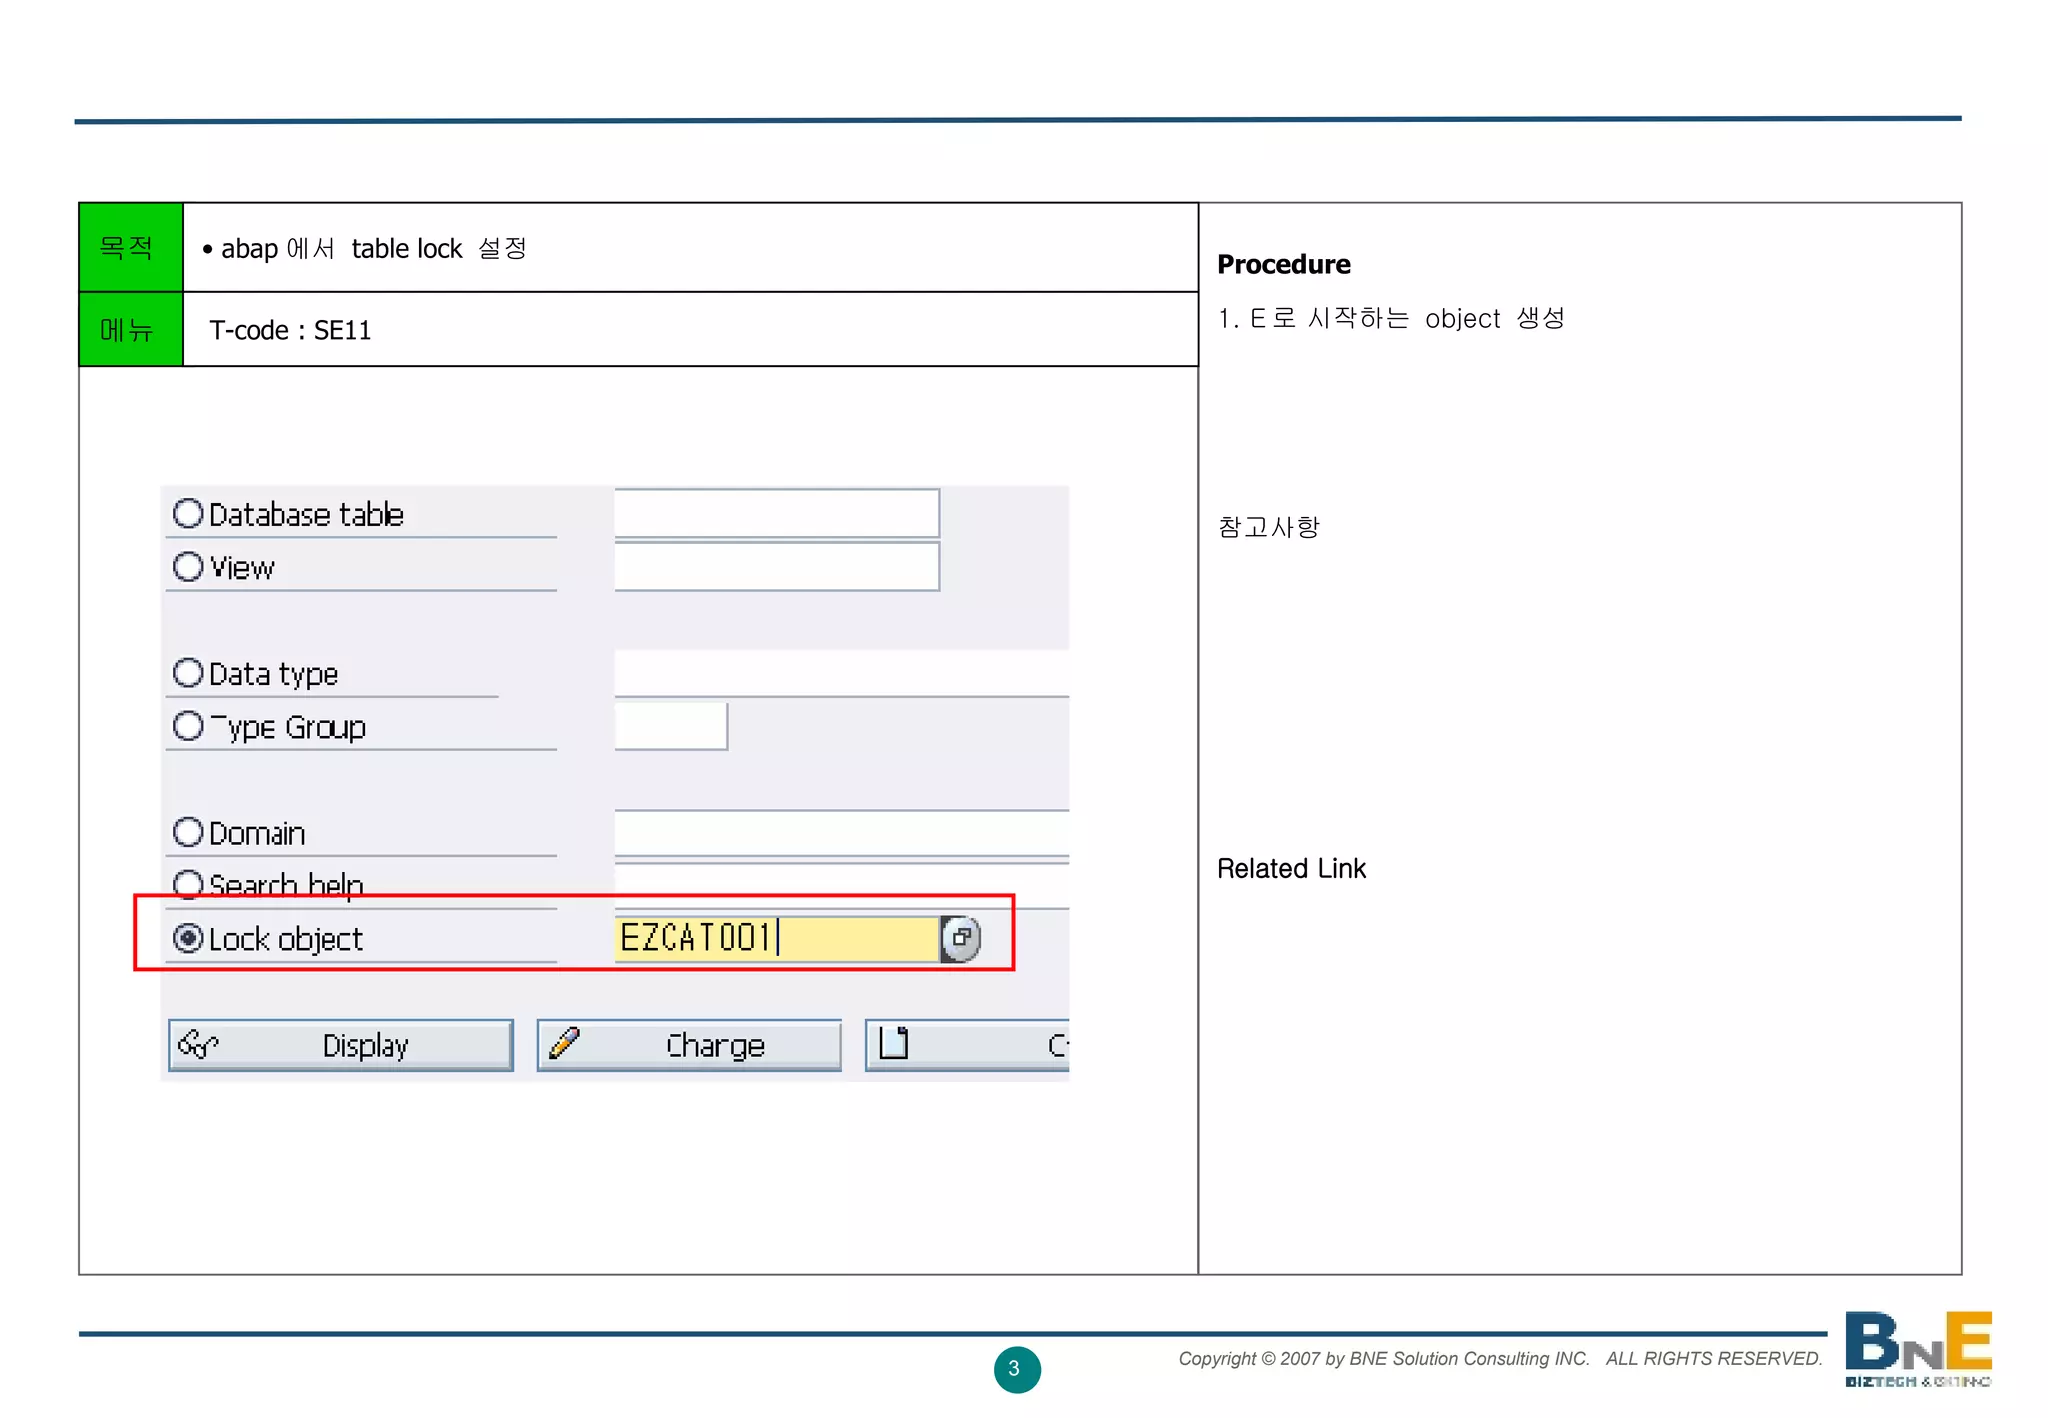Image resolution: width=2048 pixels, height=1418 pixels.
Task: Click the Lock object field containing EZCAT001
Action: pos(776,938)
